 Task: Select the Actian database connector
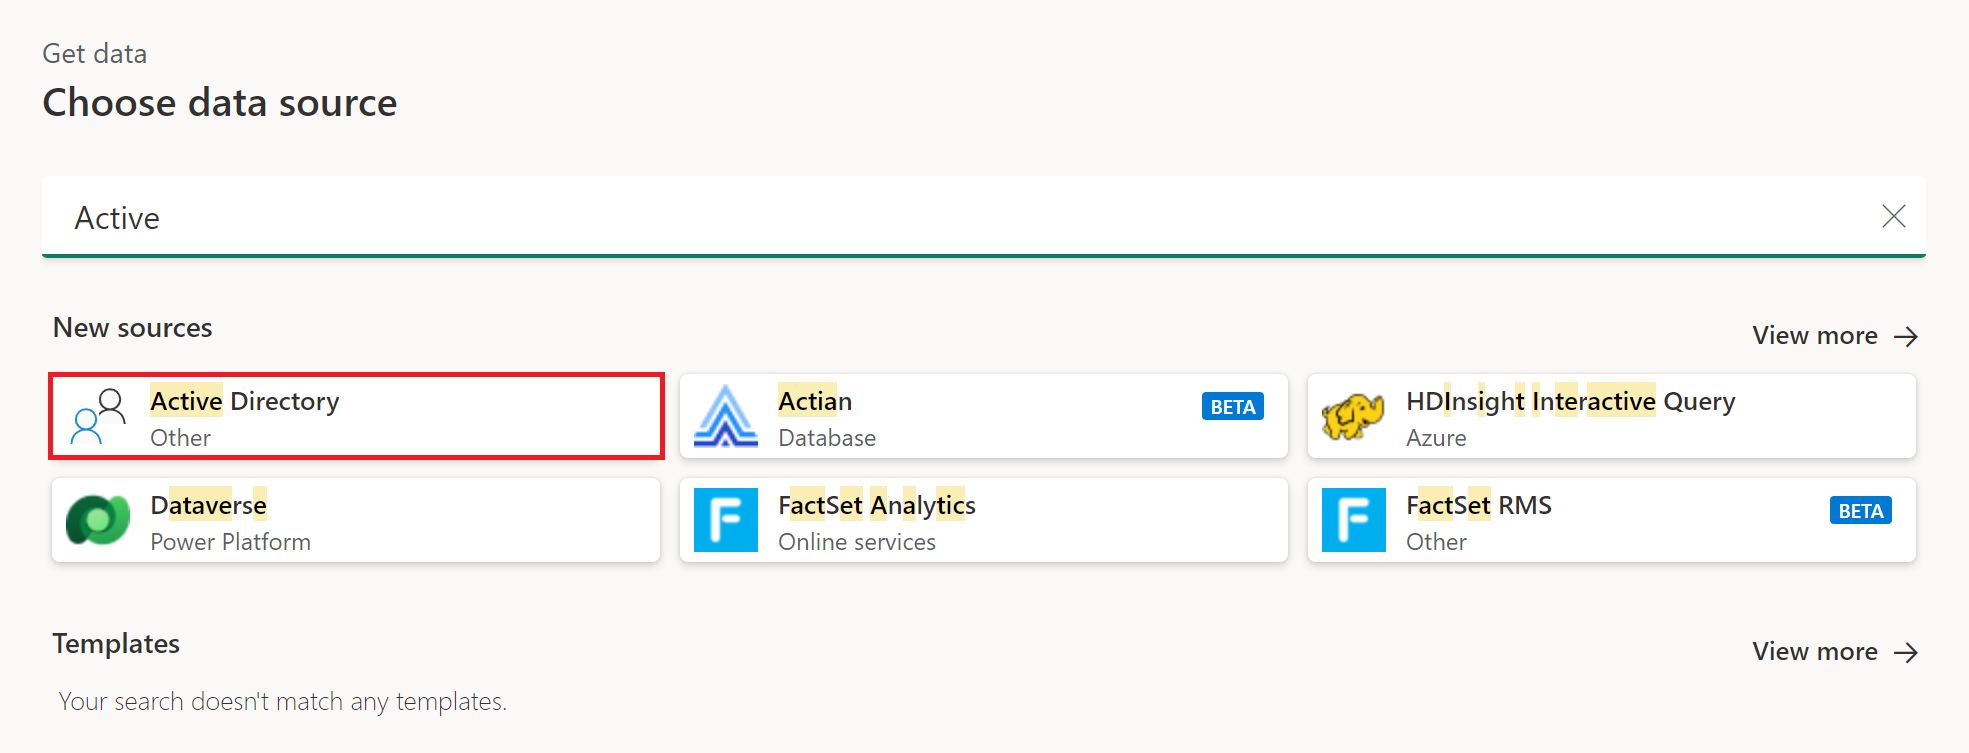click(x=950, y=416)
